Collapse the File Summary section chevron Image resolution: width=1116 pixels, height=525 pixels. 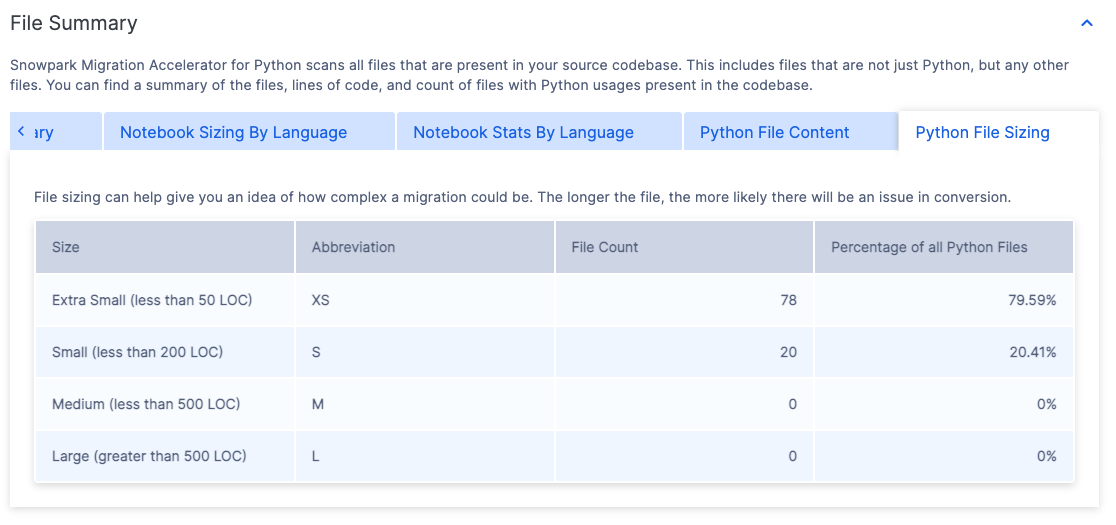tap(1086, 22)
